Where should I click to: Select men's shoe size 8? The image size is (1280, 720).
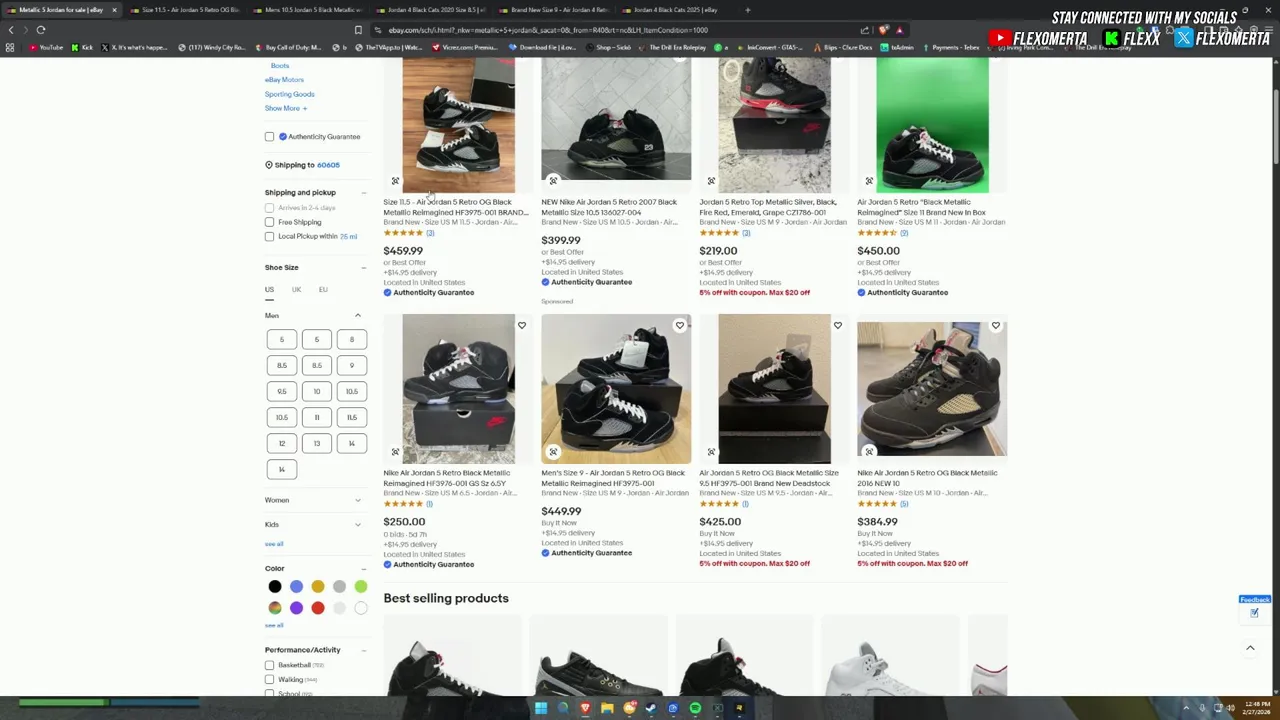click(x=351, y=340)
